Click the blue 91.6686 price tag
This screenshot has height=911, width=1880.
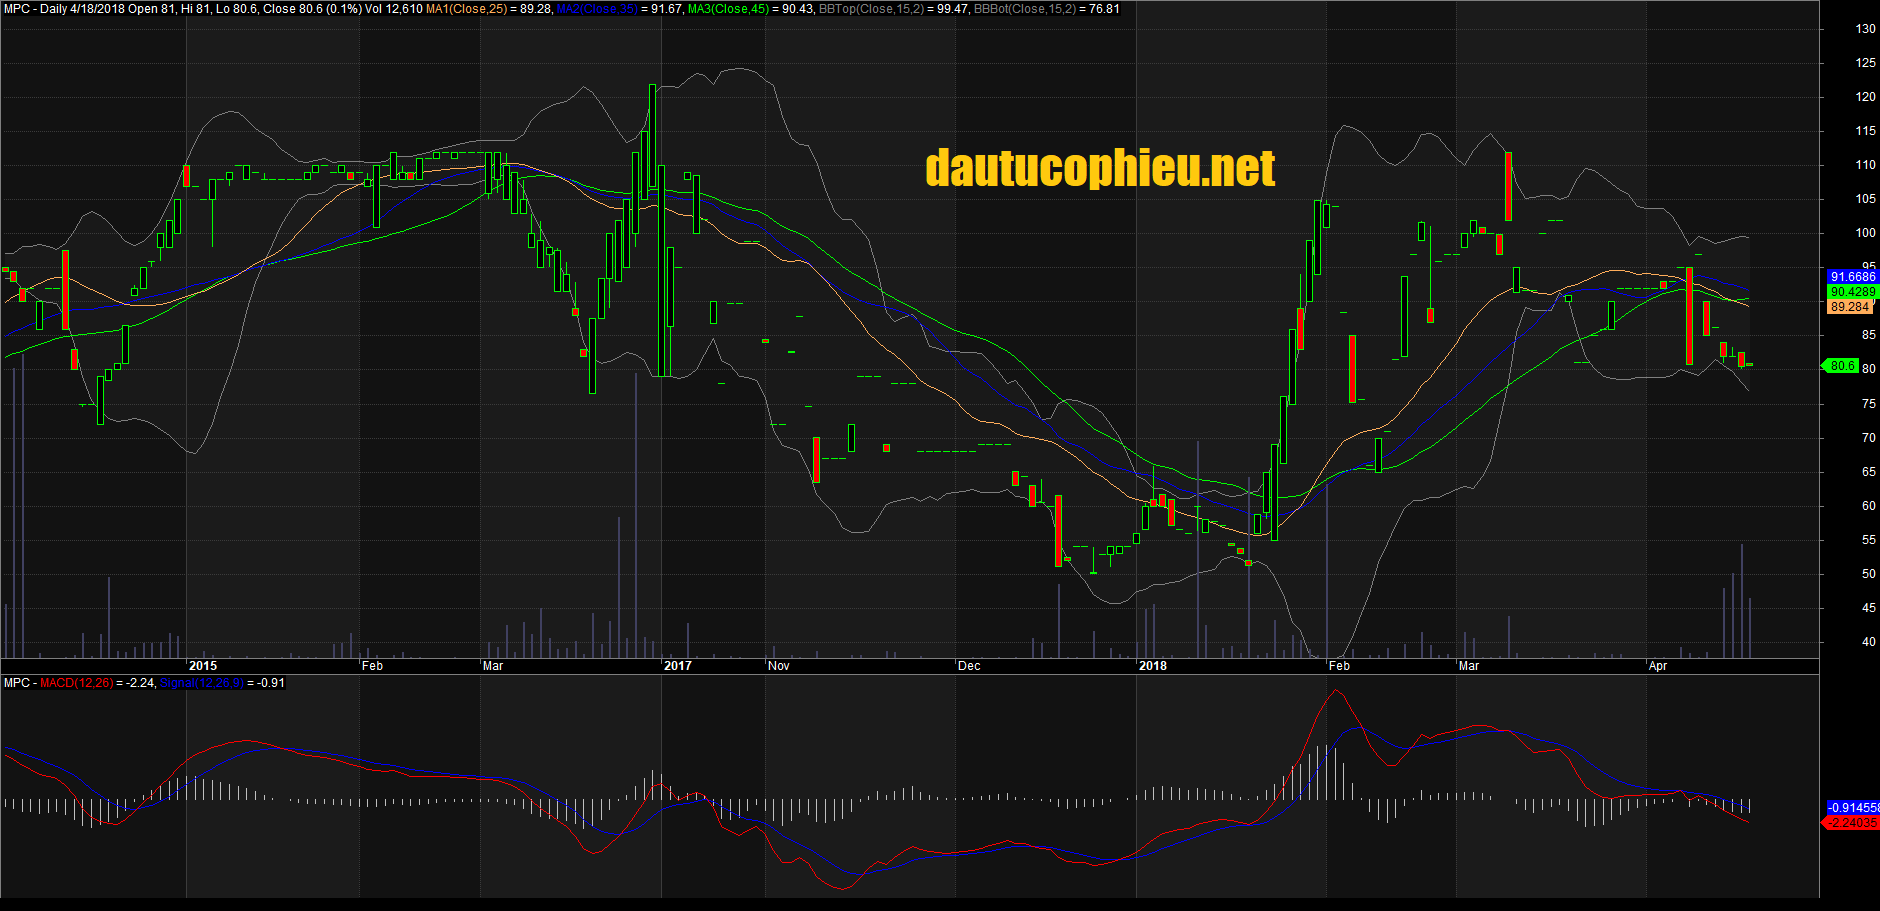click(x=1852, y=277)
